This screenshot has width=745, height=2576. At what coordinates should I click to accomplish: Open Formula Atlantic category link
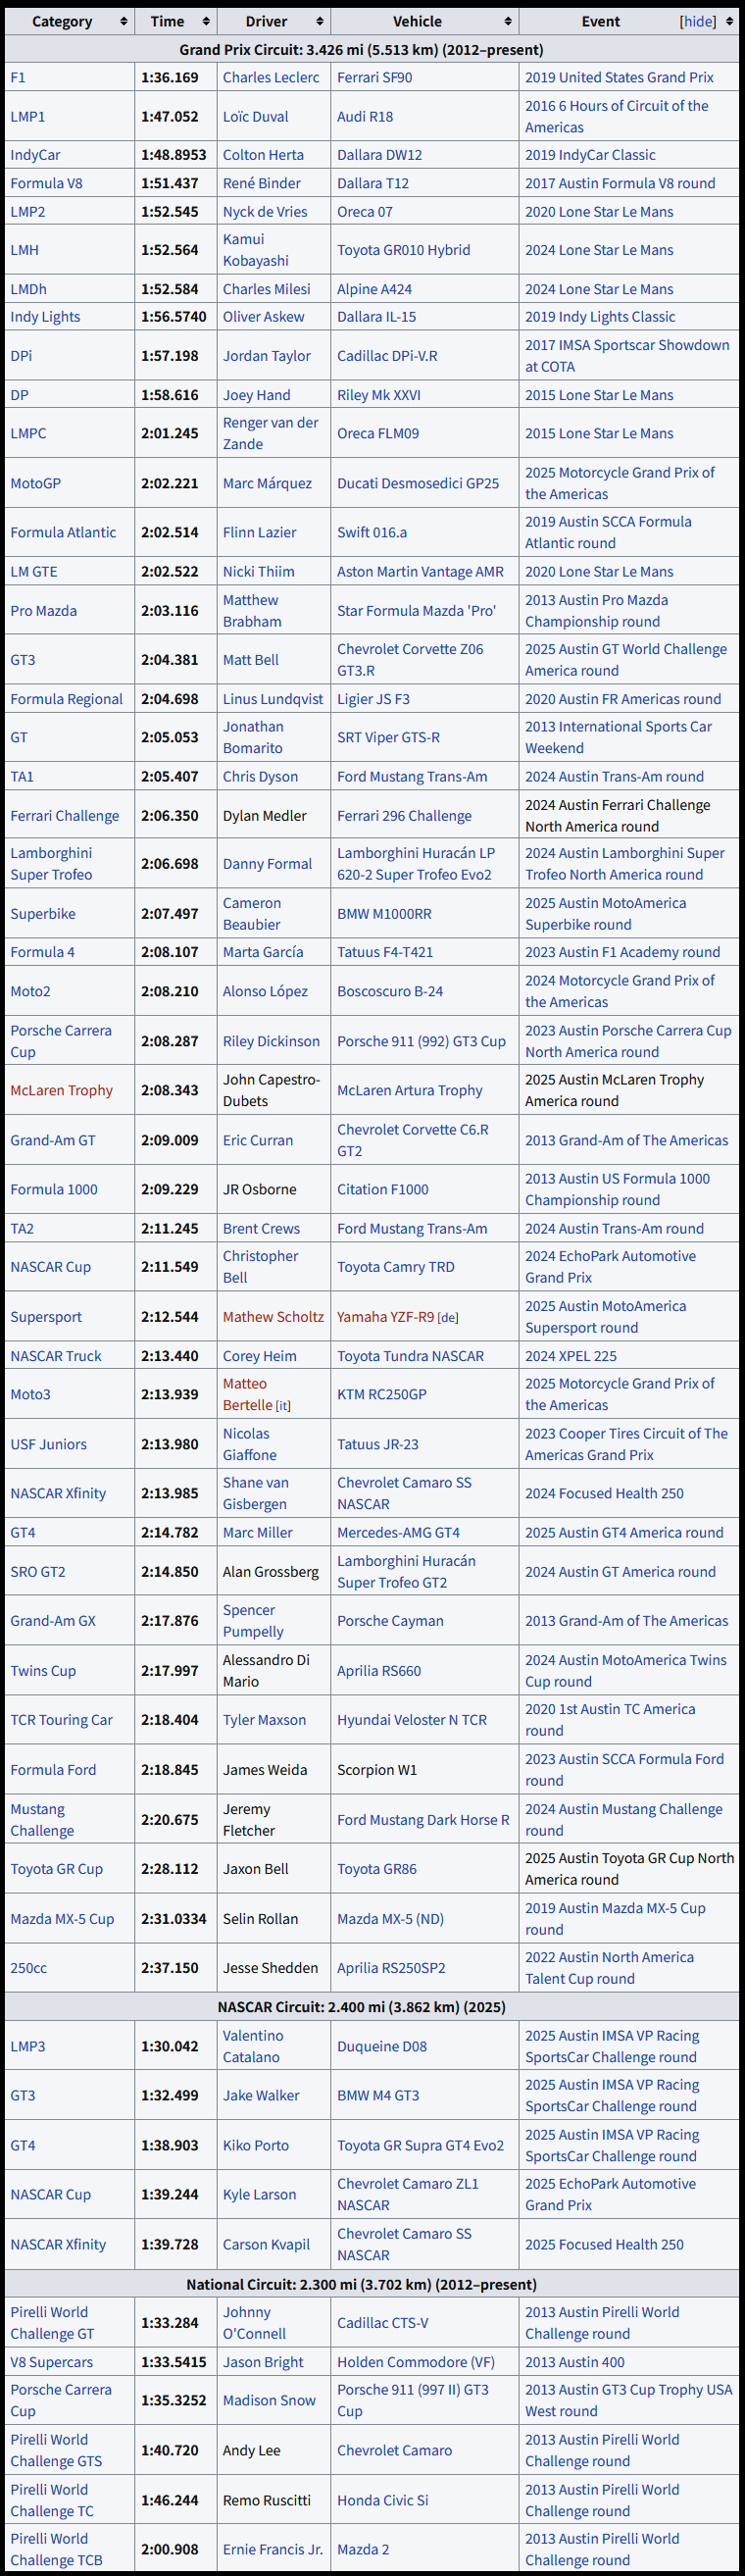(x=63, y=533)
